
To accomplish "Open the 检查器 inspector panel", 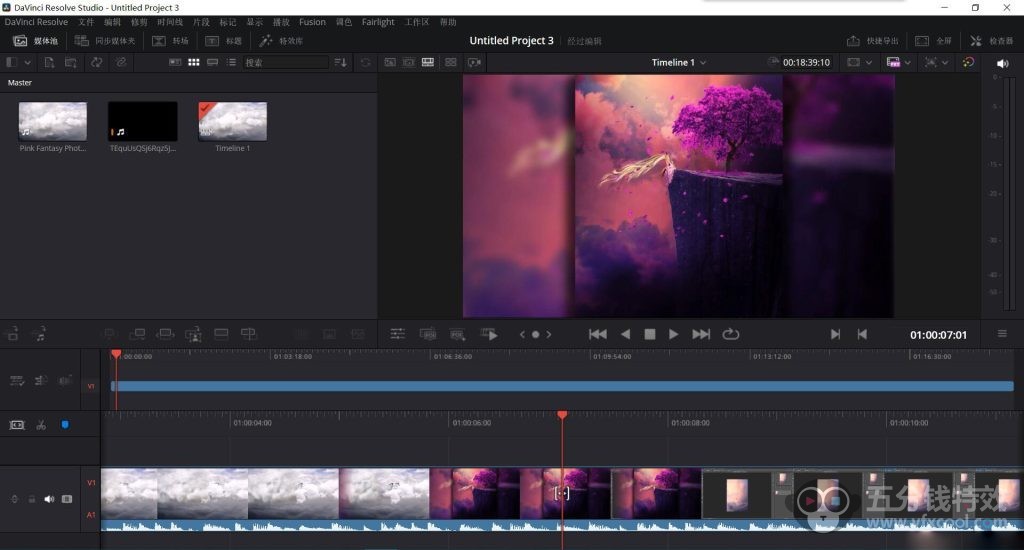I will pos(991,40).
